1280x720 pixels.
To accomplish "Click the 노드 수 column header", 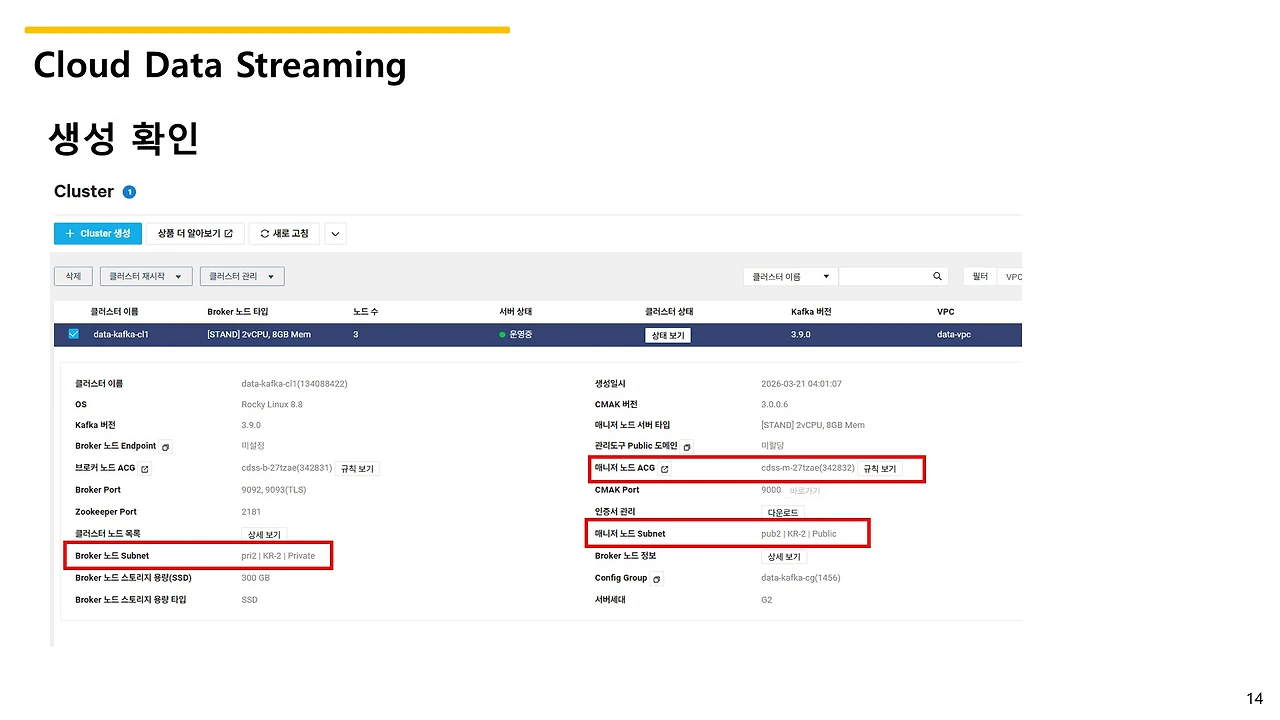I will (366, 312).
